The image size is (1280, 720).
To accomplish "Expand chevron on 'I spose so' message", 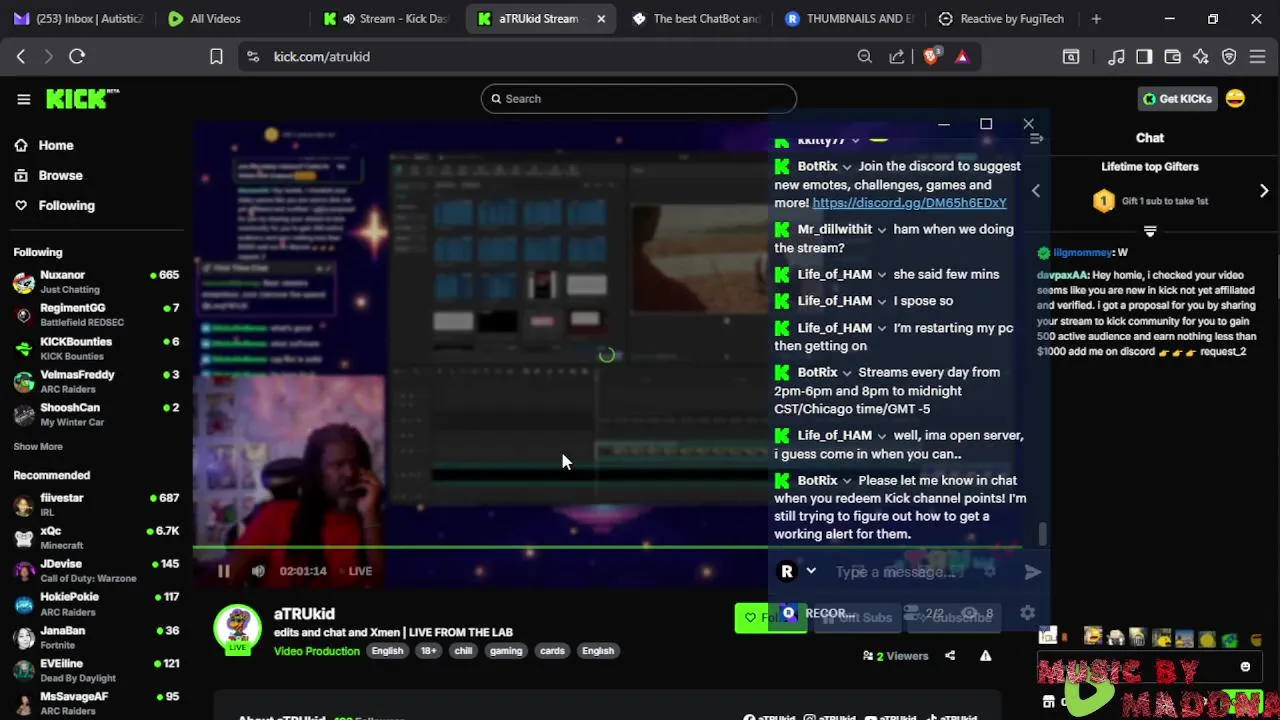I will click(x=882, y=301).
